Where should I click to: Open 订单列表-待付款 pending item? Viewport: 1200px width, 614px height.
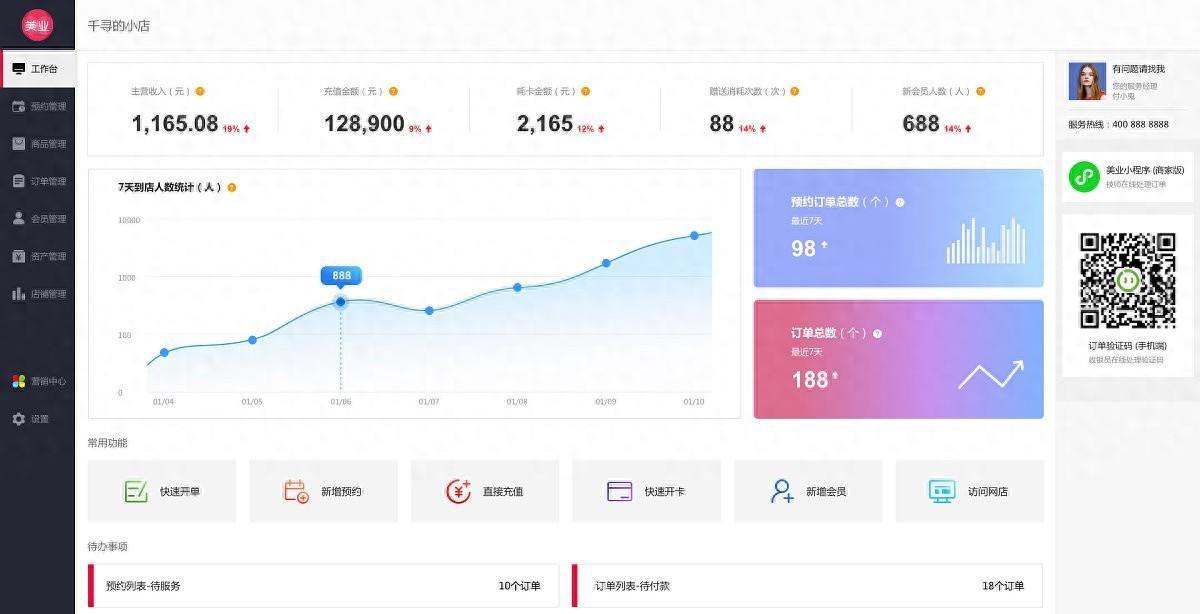click(807, 585)
